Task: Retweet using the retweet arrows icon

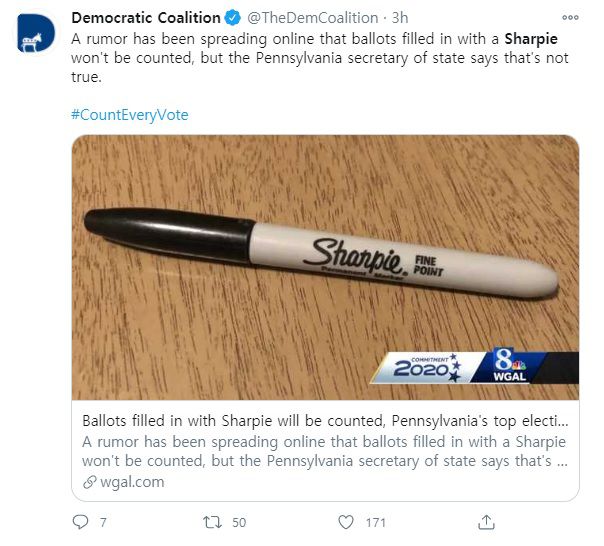Action: pos(211,521)
